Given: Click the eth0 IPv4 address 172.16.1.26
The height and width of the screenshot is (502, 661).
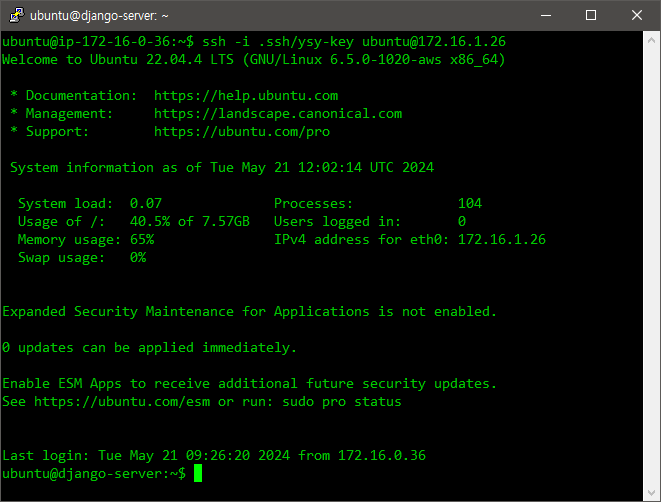Looking at the screenshot, I should [502, 240].
